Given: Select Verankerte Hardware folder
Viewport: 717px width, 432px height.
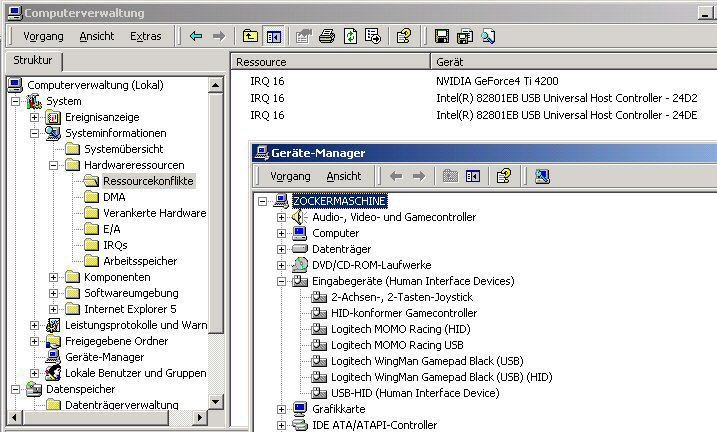Looking at the screenshot, I should [x=155, y=213].
